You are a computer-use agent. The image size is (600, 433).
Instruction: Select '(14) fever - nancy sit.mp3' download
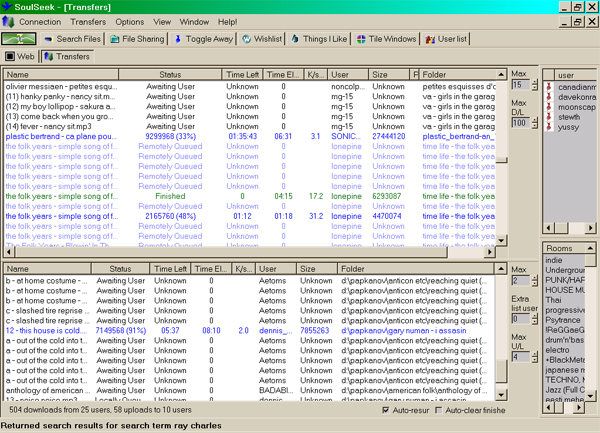tap(250, 126)
